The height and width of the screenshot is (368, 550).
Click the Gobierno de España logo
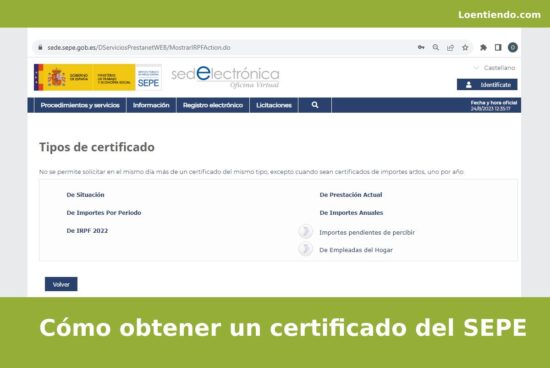point(85,77)
